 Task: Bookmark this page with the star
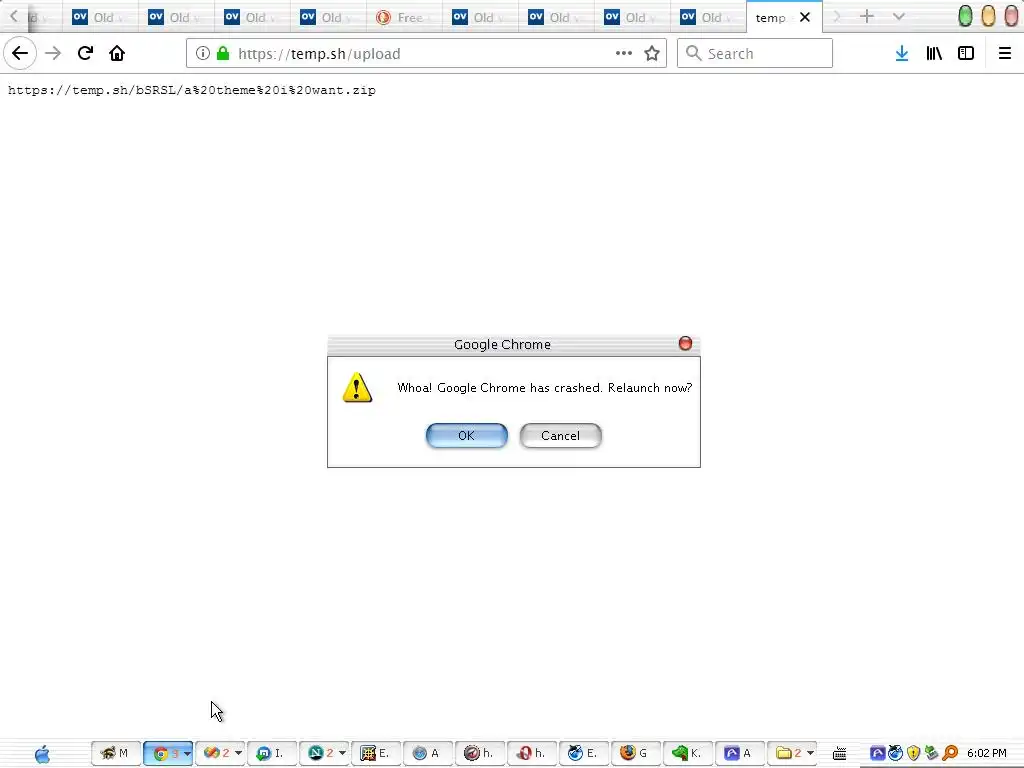[652, 54]
